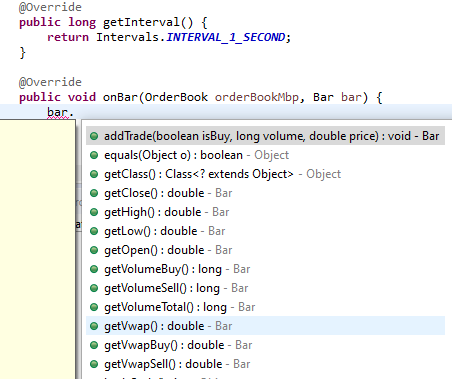Select getVwapBuy() : double suggestion
This screenshot has height=379, width=452.
pos(265,345)
